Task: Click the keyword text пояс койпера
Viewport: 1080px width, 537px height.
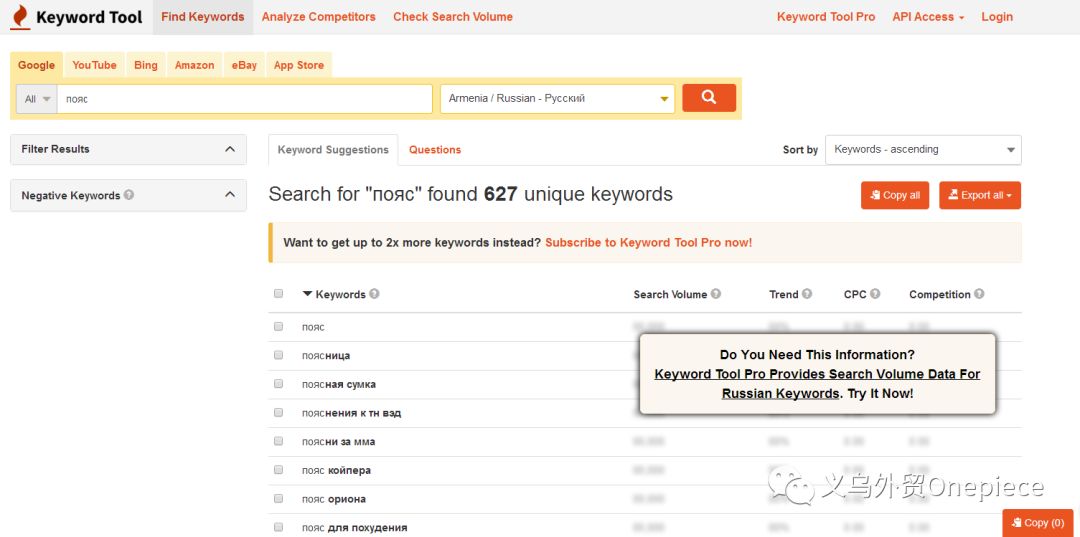Action: click(x=336, y=470)
